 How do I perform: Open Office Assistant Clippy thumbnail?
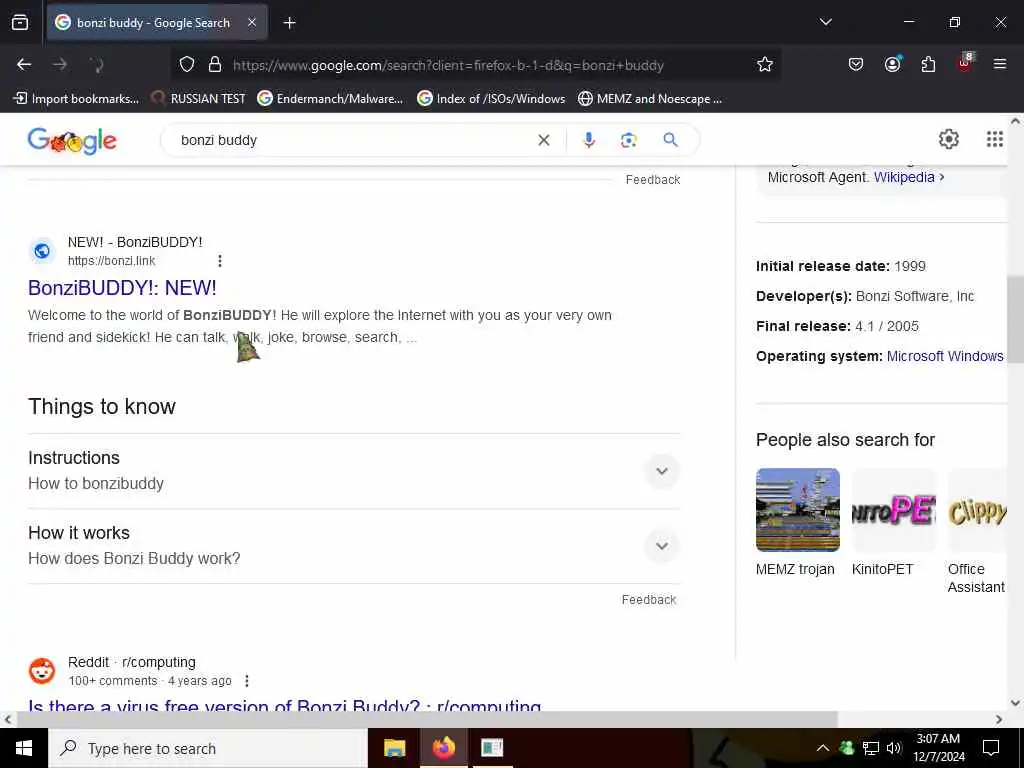977,510
